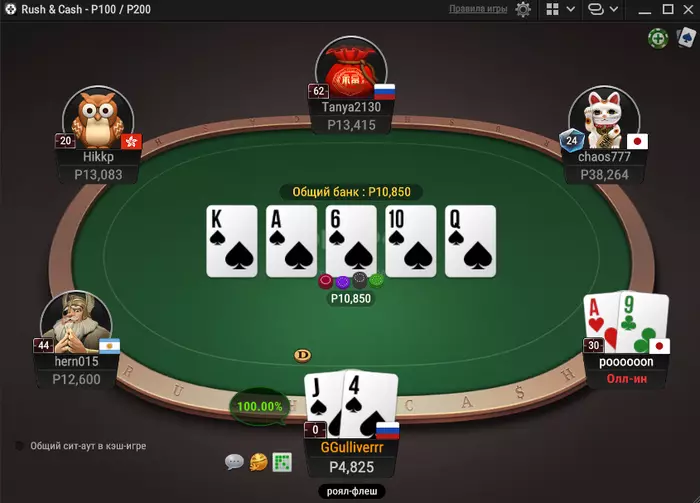Click the pot chips below board
700x503 pixels.
pos(351,281)
